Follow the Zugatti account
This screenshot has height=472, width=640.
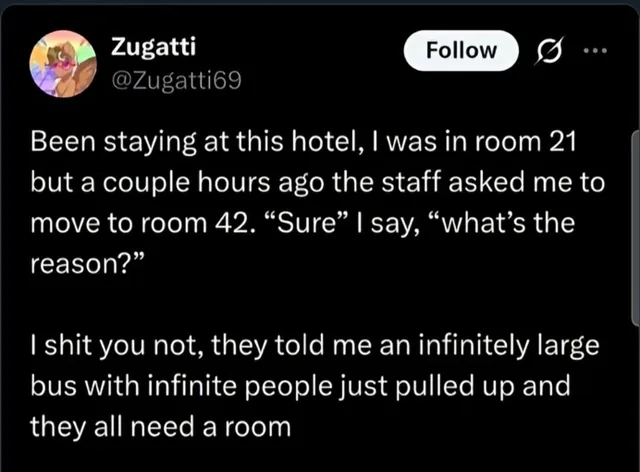pos(461,51)
